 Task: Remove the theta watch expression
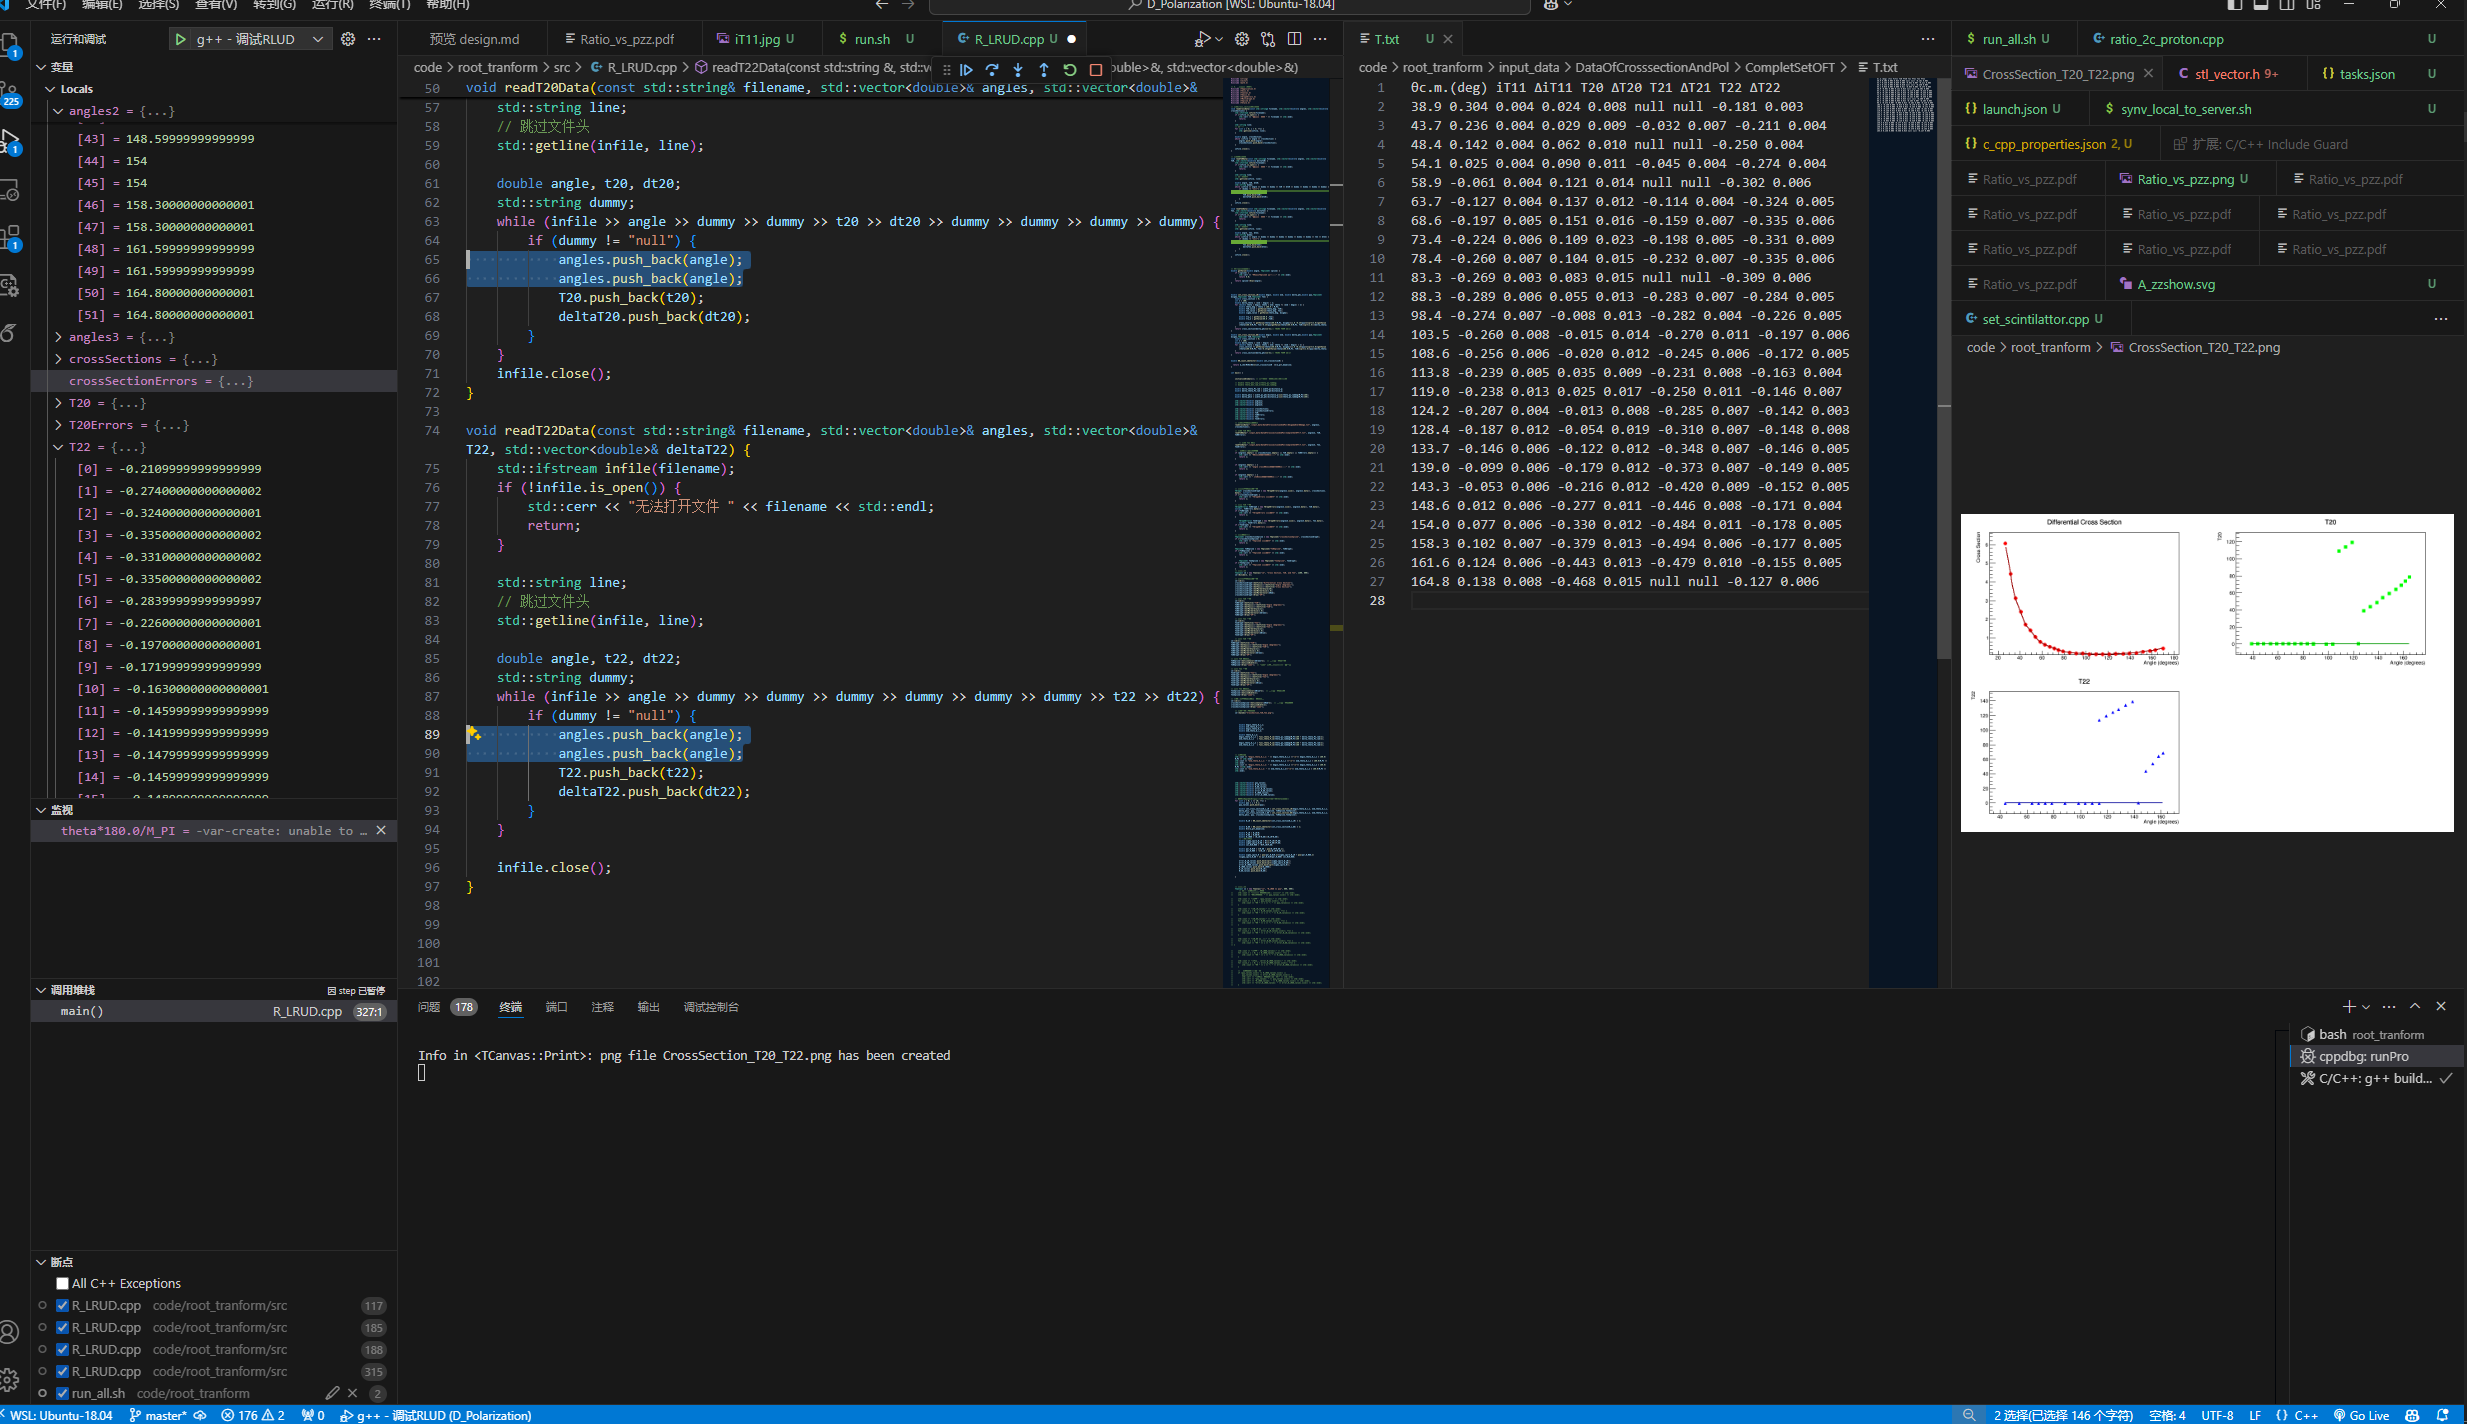pyautogui.click(x=381, y=831)
